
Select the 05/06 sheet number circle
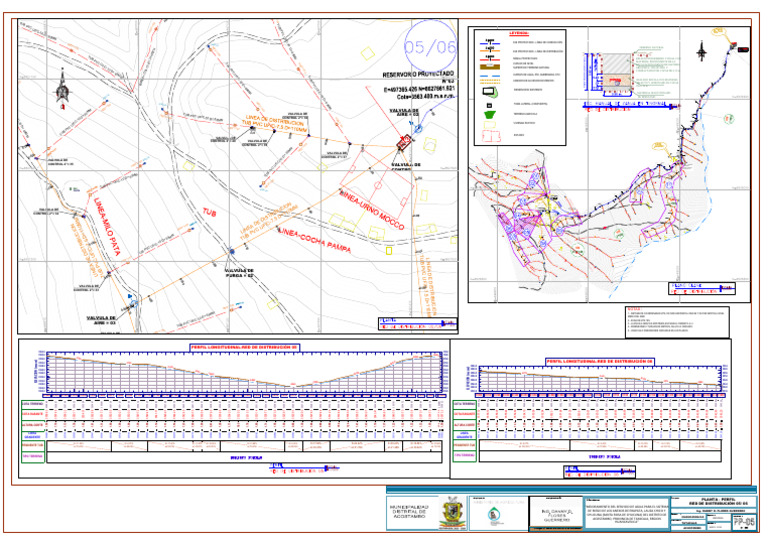[x=430, y=47]
